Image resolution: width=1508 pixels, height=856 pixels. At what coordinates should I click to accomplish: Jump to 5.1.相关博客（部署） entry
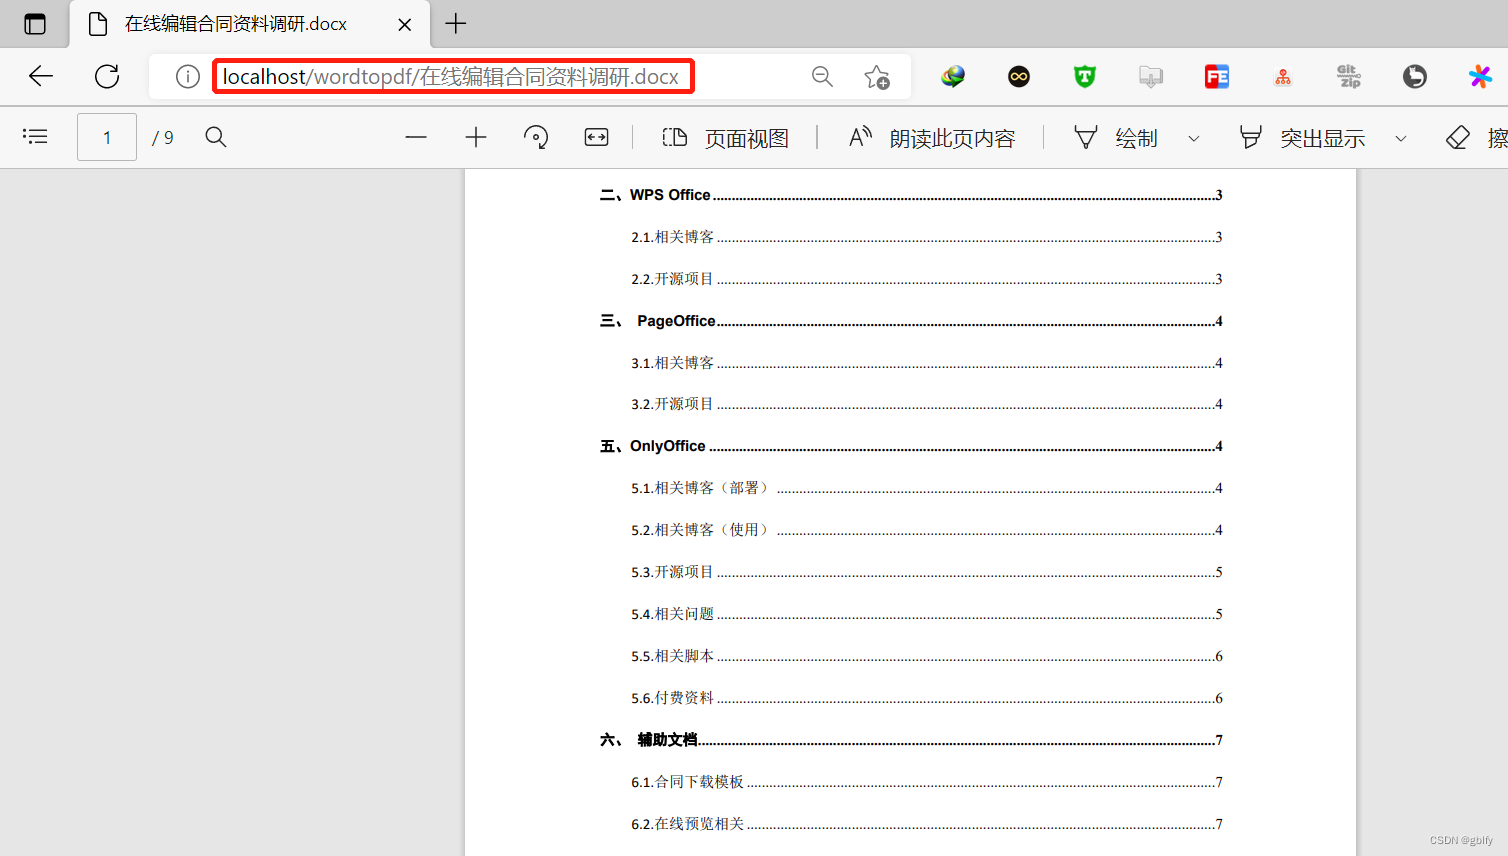point(927,488)
